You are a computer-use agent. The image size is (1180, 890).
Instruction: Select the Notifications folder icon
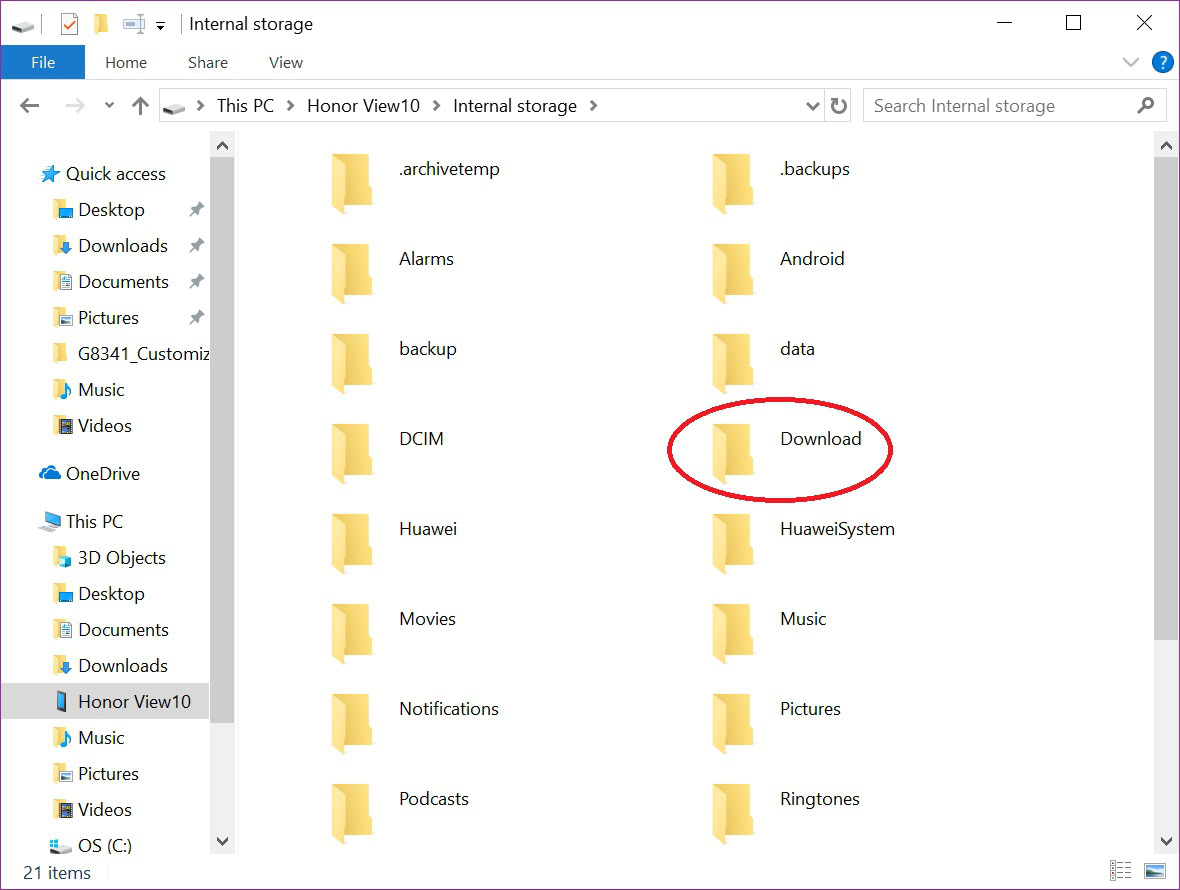352,723
